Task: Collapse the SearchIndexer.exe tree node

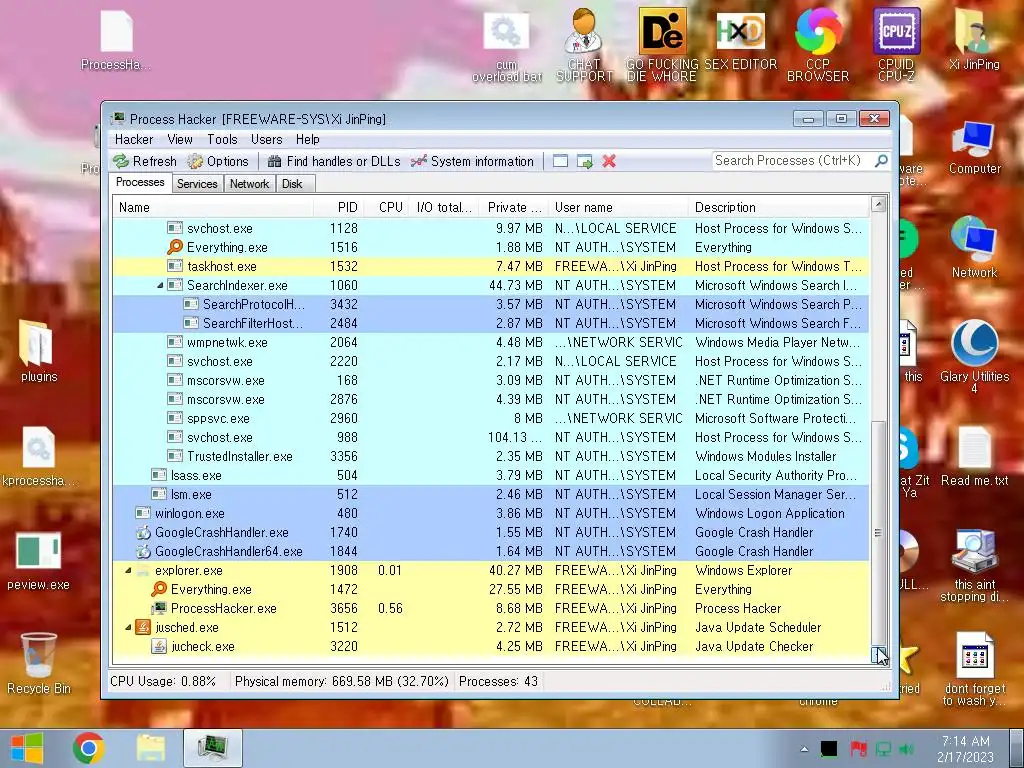Action: click(160, 285)
